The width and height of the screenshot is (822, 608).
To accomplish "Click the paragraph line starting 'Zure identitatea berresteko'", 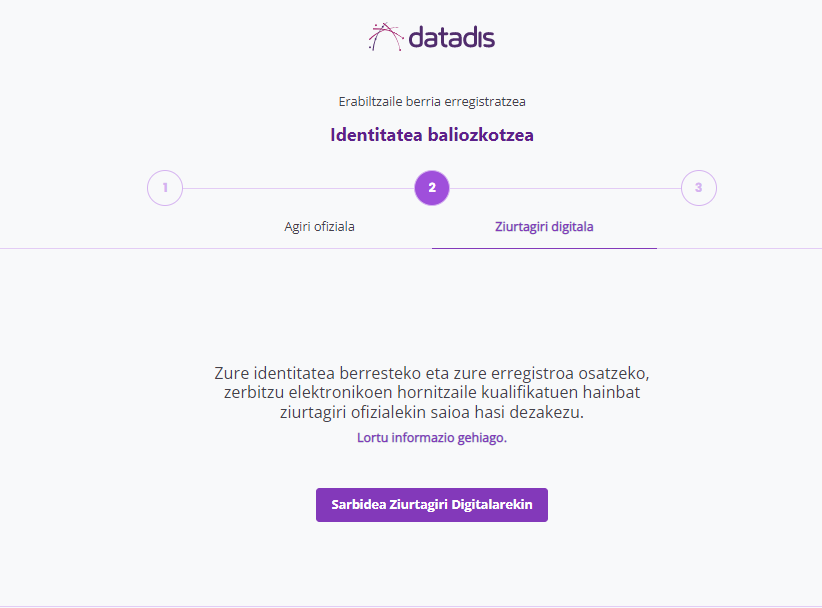I will coord(431,373).
